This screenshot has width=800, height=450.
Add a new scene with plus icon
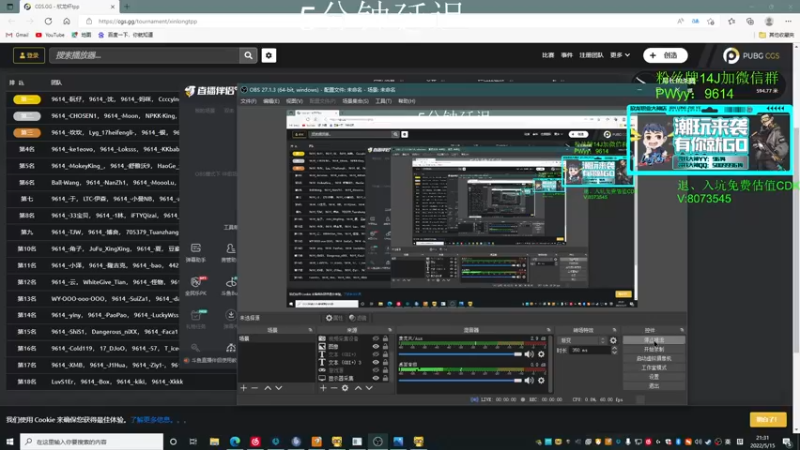pyautogui.click(x=243, y=388)
